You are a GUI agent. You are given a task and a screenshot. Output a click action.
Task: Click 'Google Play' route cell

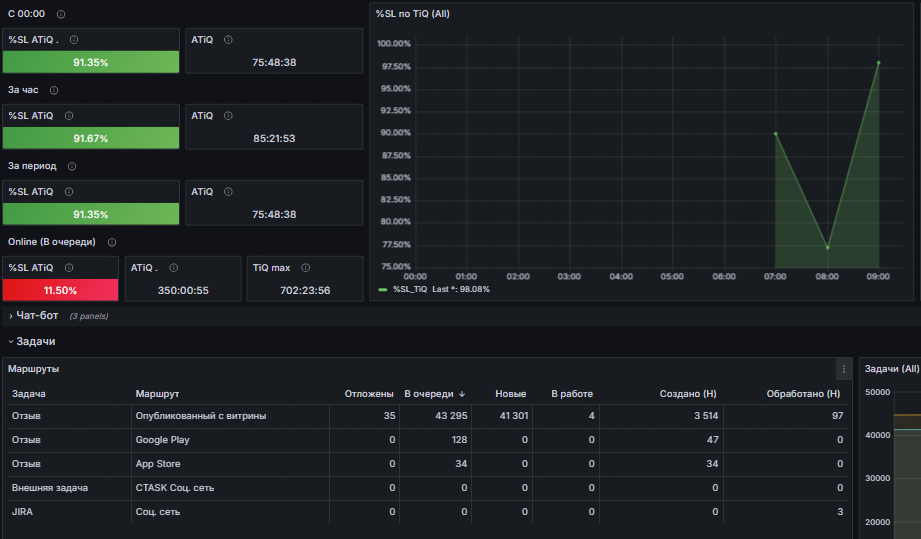click(163, 440)
